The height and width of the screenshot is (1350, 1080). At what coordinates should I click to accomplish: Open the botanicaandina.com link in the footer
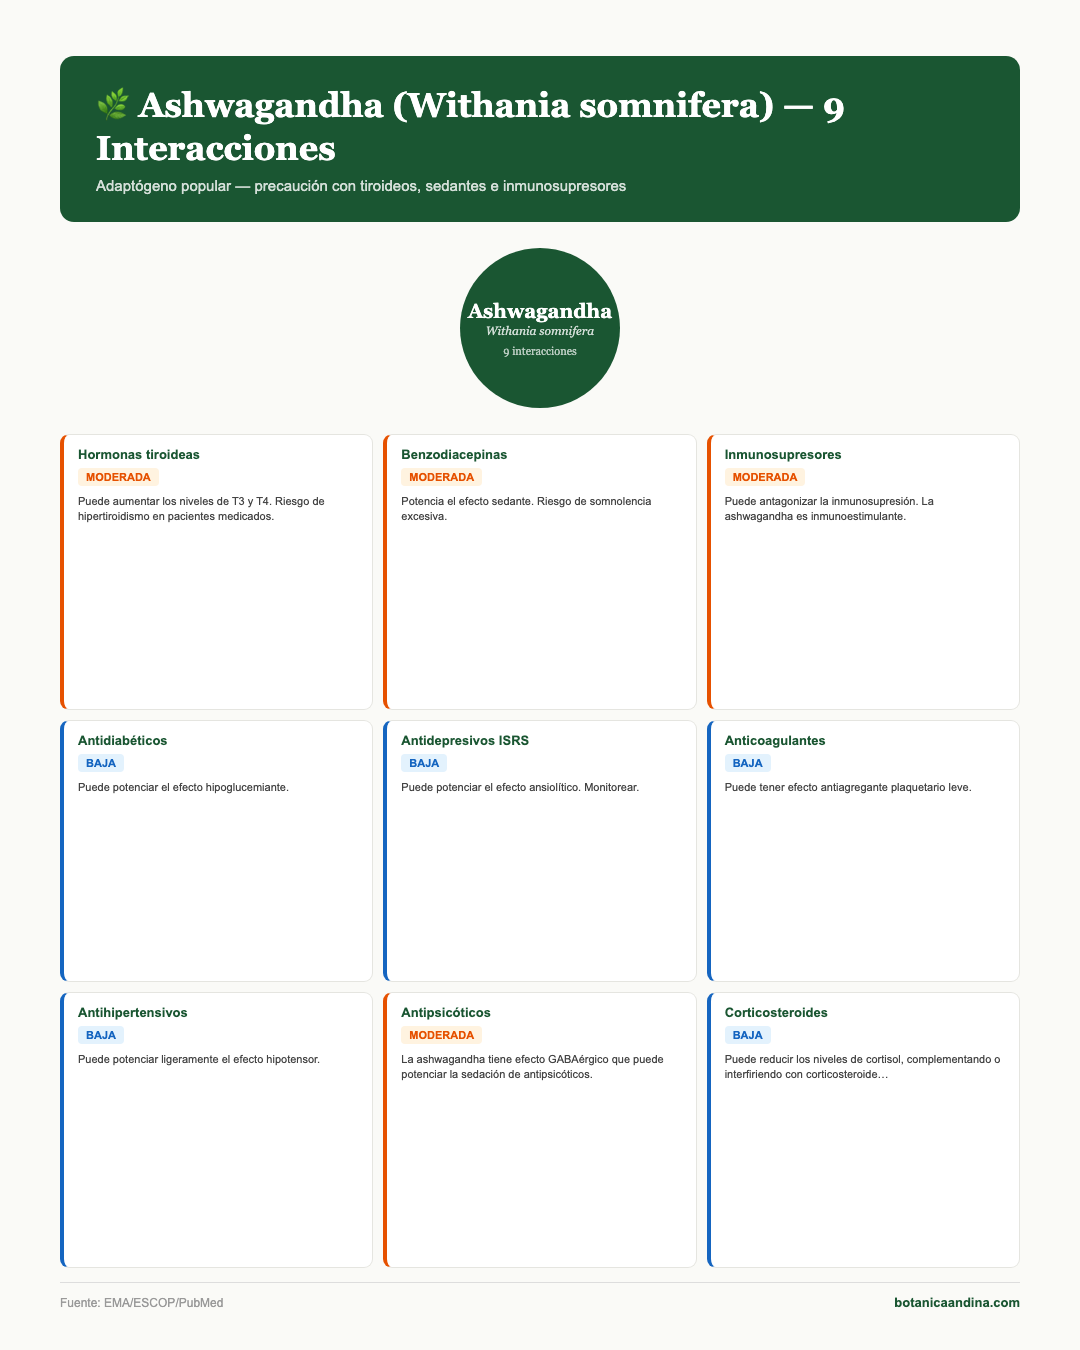957,1304
